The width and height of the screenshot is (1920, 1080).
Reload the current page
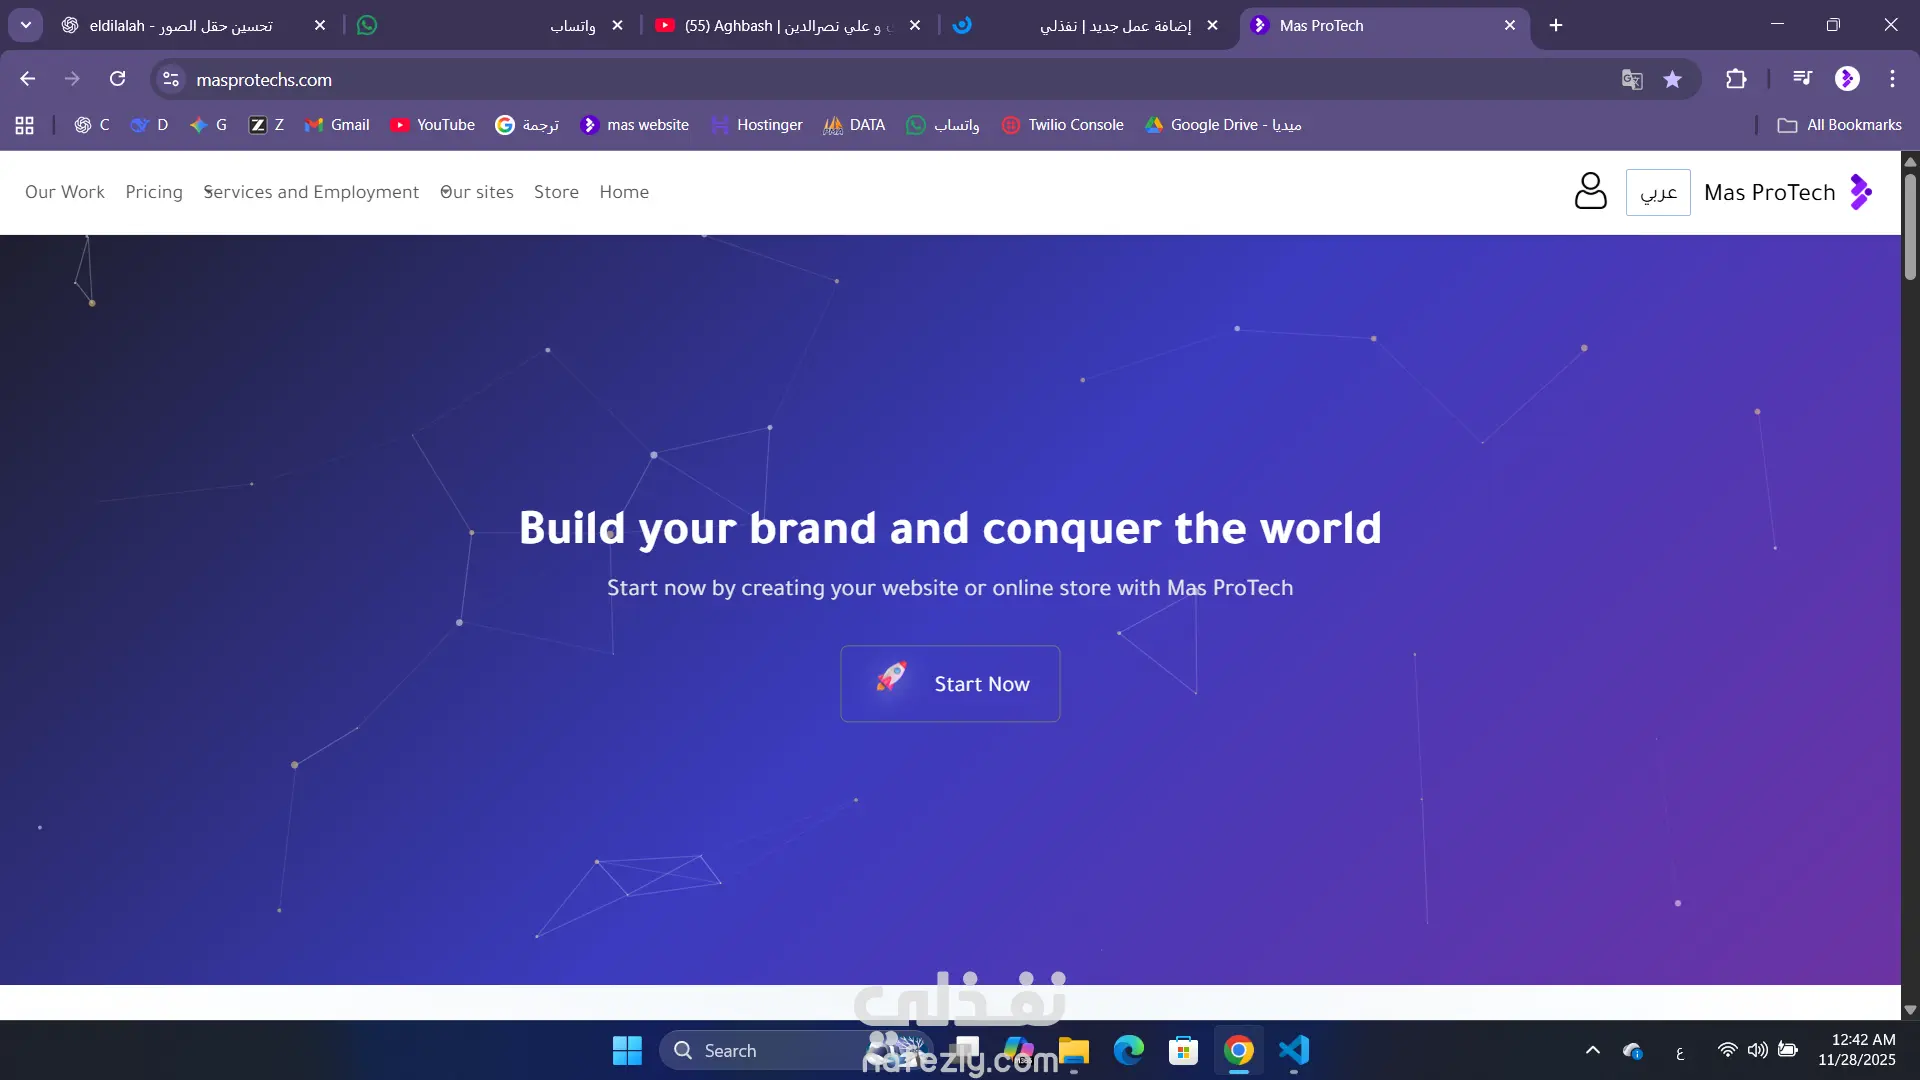(117, 79)
